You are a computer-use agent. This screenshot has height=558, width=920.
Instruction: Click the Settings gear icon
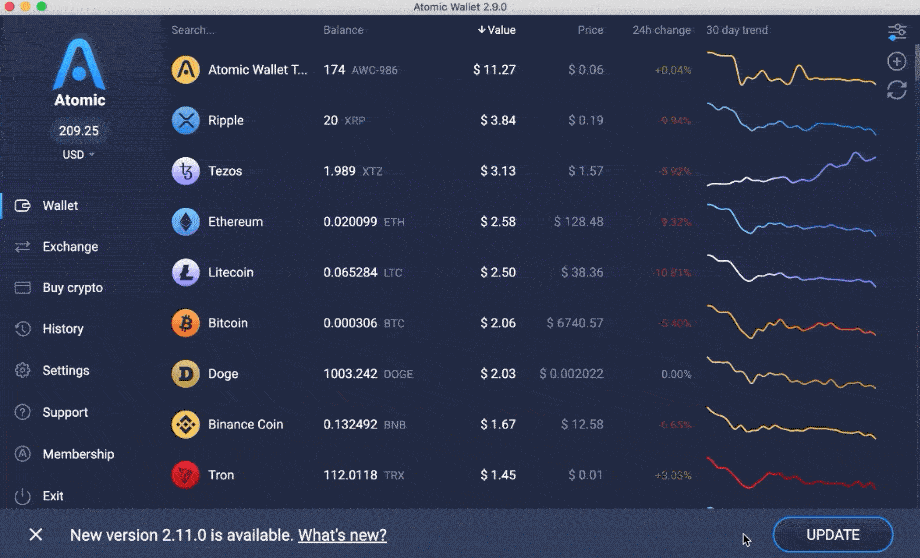[x=22, y=370]
